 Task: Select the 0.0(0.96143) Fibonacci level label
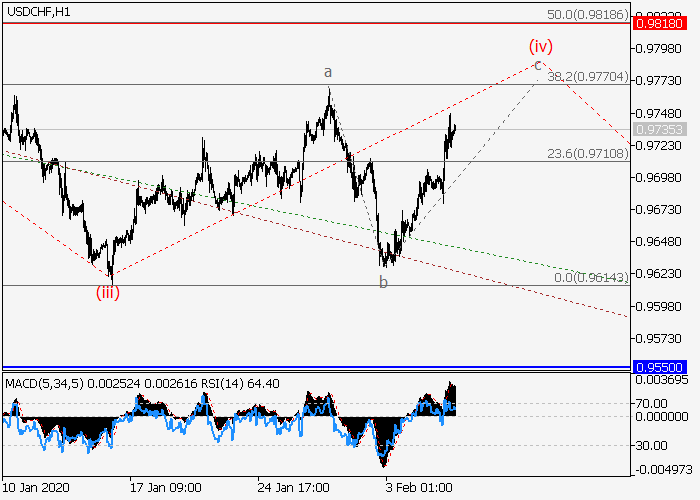click(x=590, y=277)
